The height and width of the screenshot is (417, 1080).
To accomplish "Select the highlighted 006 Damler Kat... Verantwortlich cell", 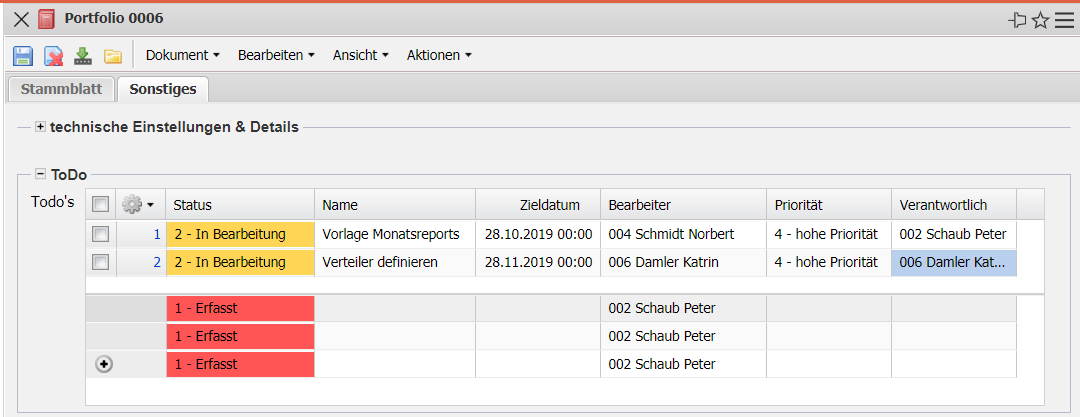I will [x=953, y=263].
